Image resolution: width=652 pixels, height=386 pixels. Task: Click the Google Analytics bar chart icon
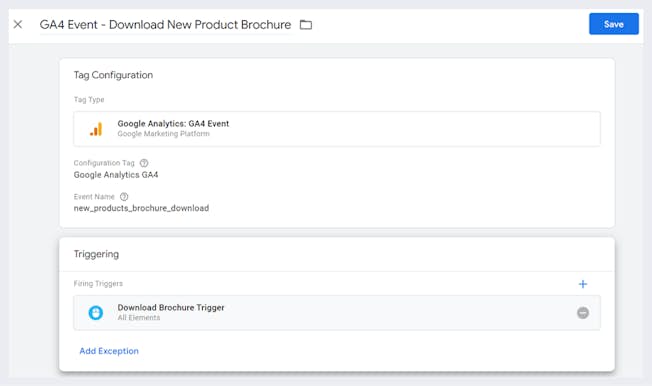96,129
